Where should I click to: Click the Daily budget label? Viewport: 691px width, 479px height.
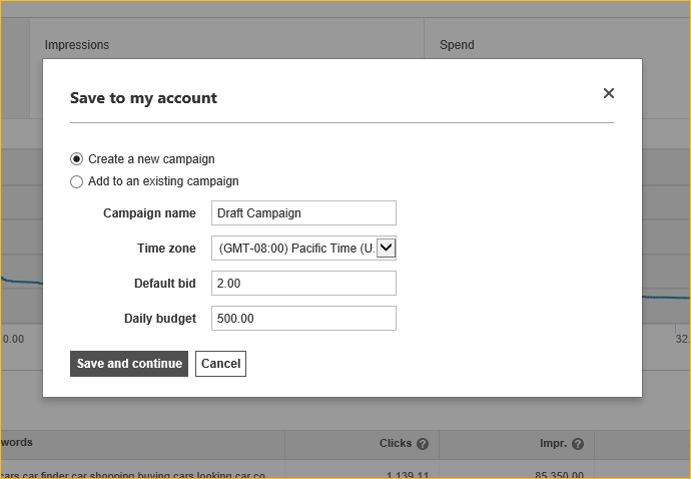point(160,318)
